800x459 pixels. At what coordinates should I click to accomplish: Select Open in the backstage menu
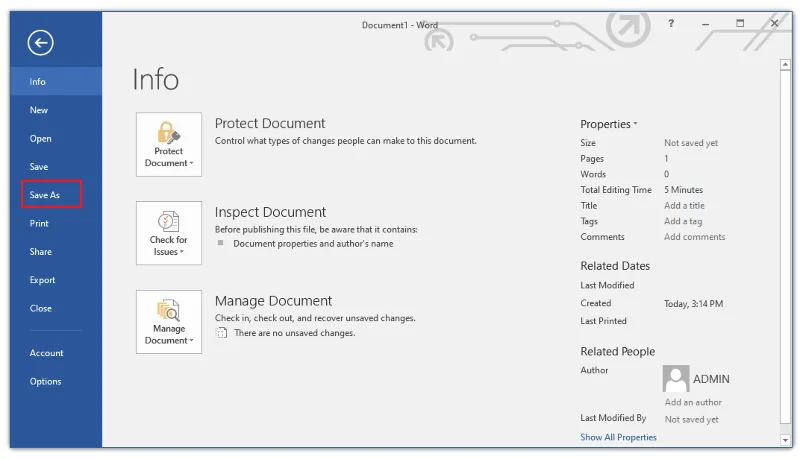coord(56,139)
